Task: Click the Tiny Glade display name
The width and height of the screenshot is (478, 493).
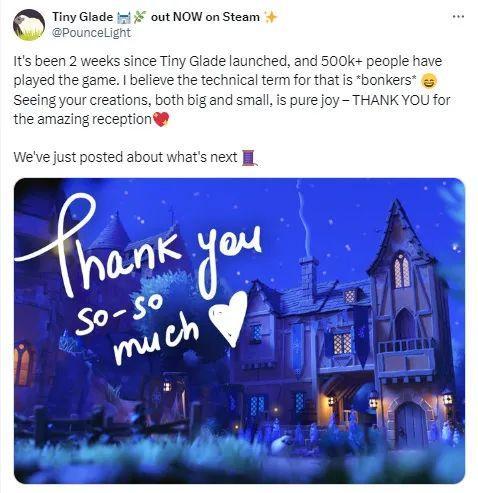Action: 82,17
